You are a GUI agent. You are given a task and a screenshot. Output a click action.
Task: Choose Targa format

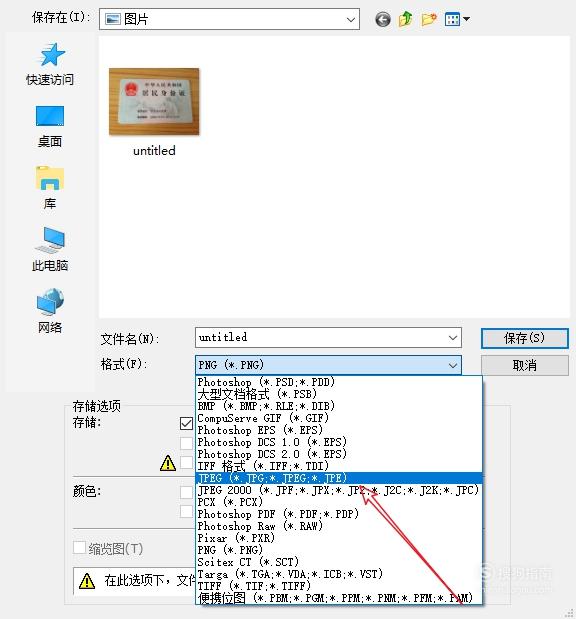pyautogui.click(x=339, y=574)
